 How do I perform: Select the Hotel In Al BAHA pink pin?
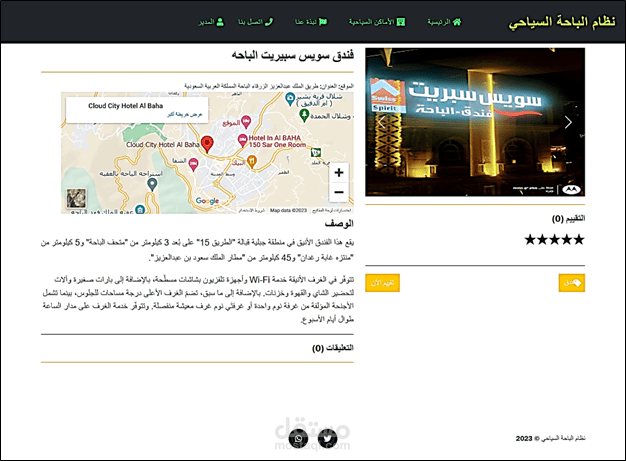click(x=242, y=140)
